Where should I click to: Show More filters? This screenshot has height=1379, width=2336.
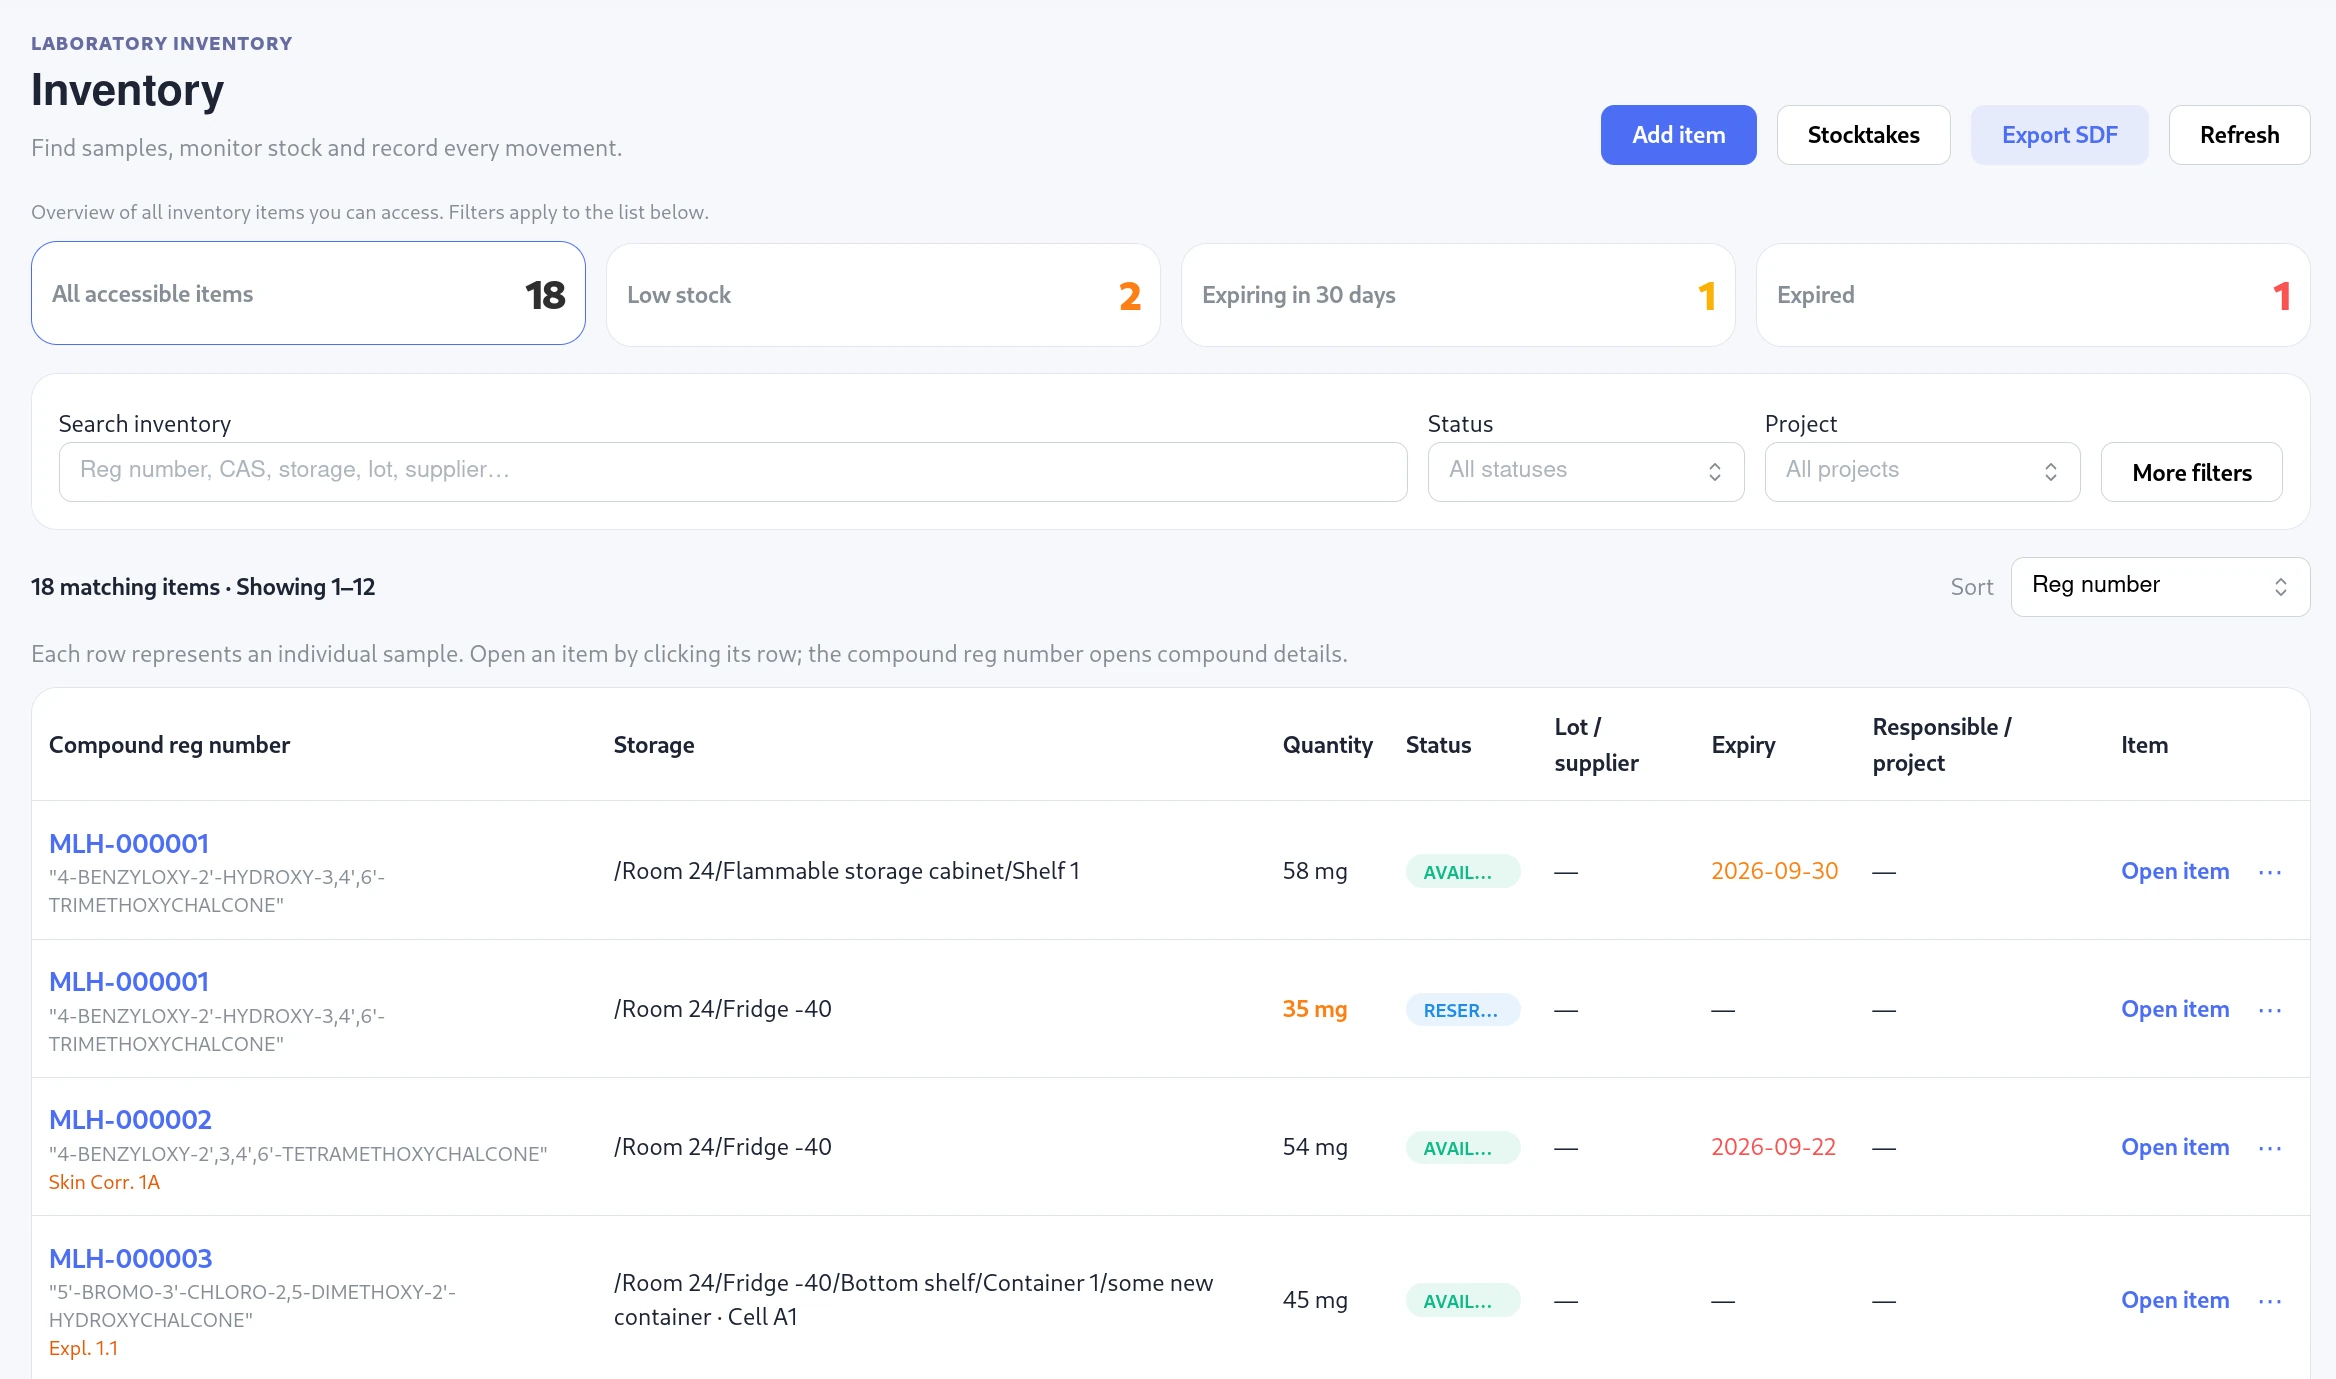pyautogui.click(x=2191, y=472)
